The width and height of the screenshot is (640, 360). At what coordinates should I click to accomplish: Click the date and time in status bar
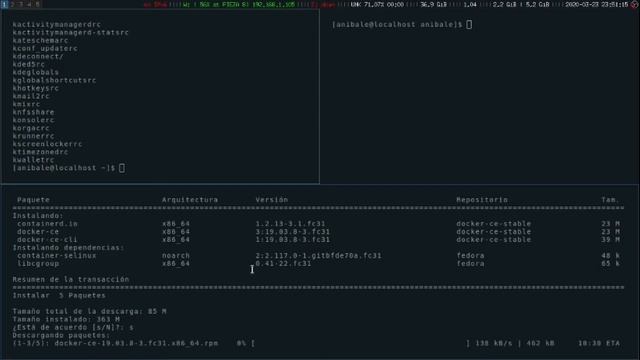596,4
